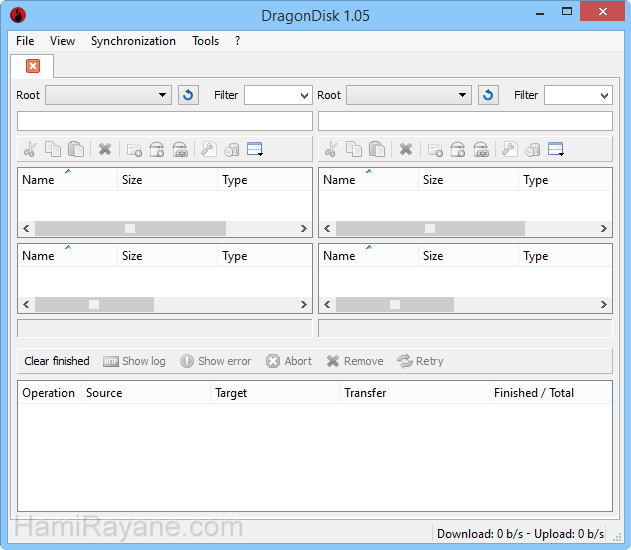Click the Paste icon in right pane toolbar
The width and height of the screenshot is (631, 550).
[x=377, y=150]
